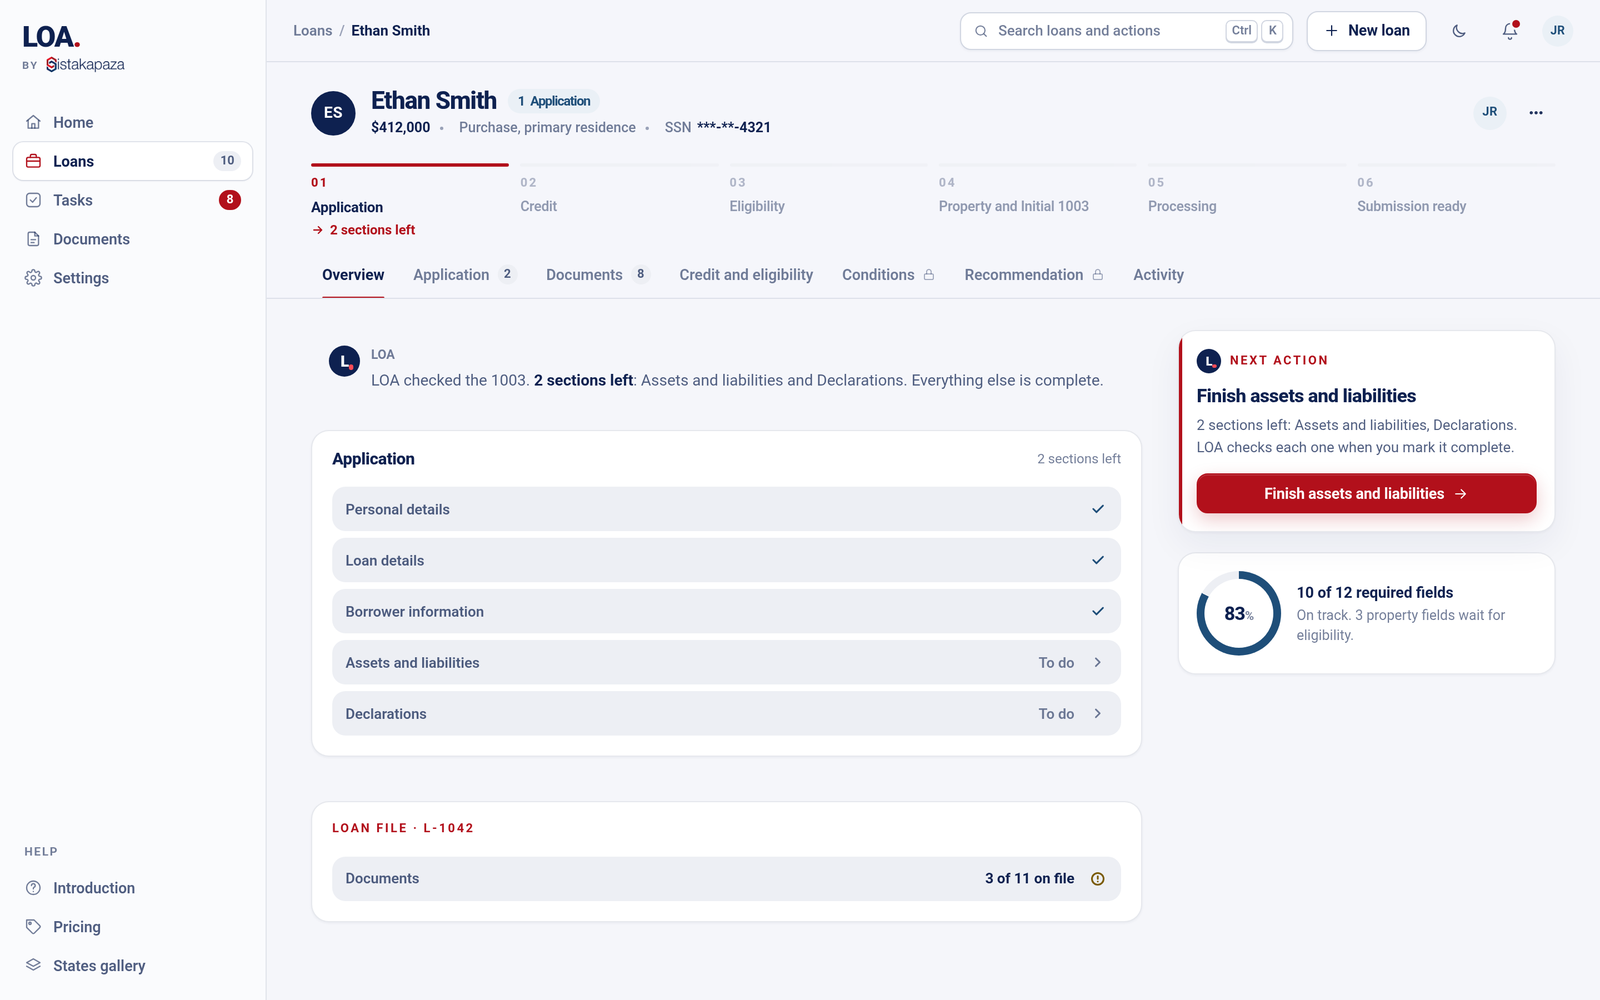Click the ES borrower avatar
Screen dimensions: 1600x1000
point(333,113)
